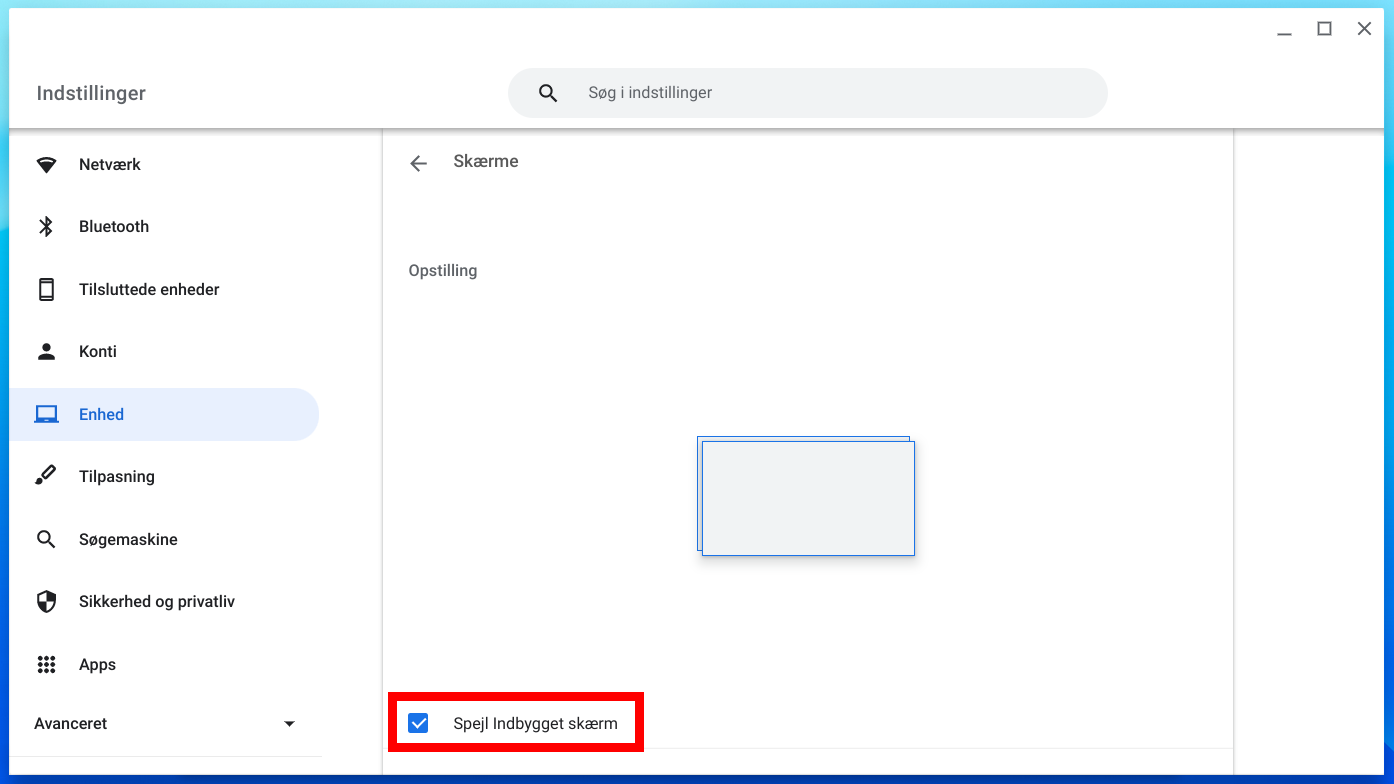1394x784 pixels.
Task: Close the Indstillinger window
Action: [x=1364, y=29]
